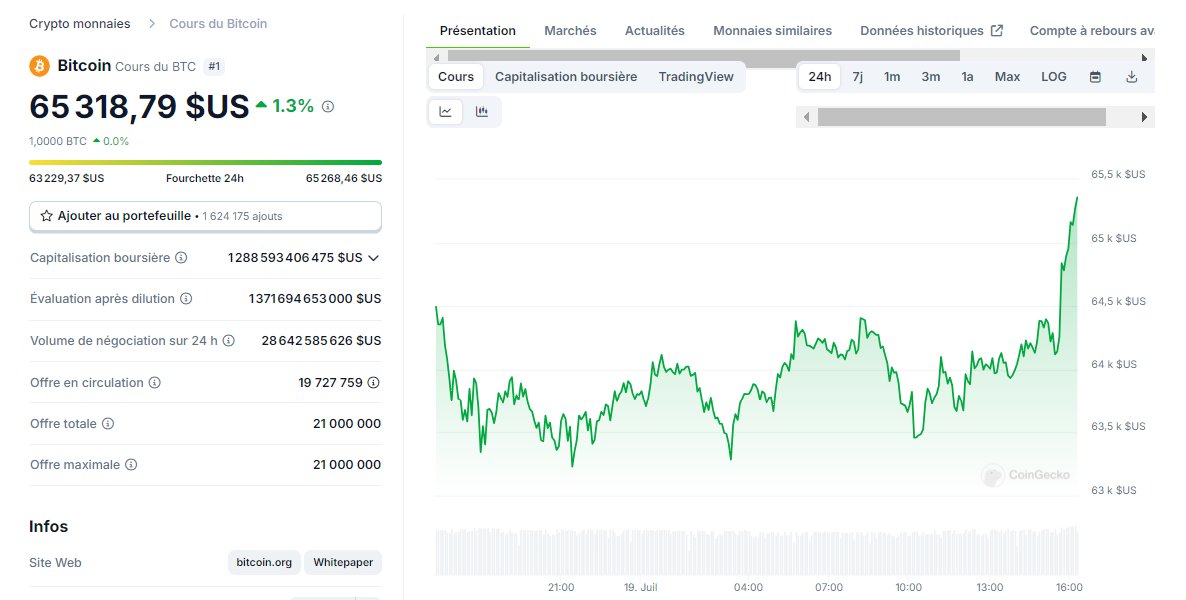Image resolution: width=1186 pixels, height=600 pixels.
Task: Click right arrow of tab bar scrollbar
Action: point(1144,58)
